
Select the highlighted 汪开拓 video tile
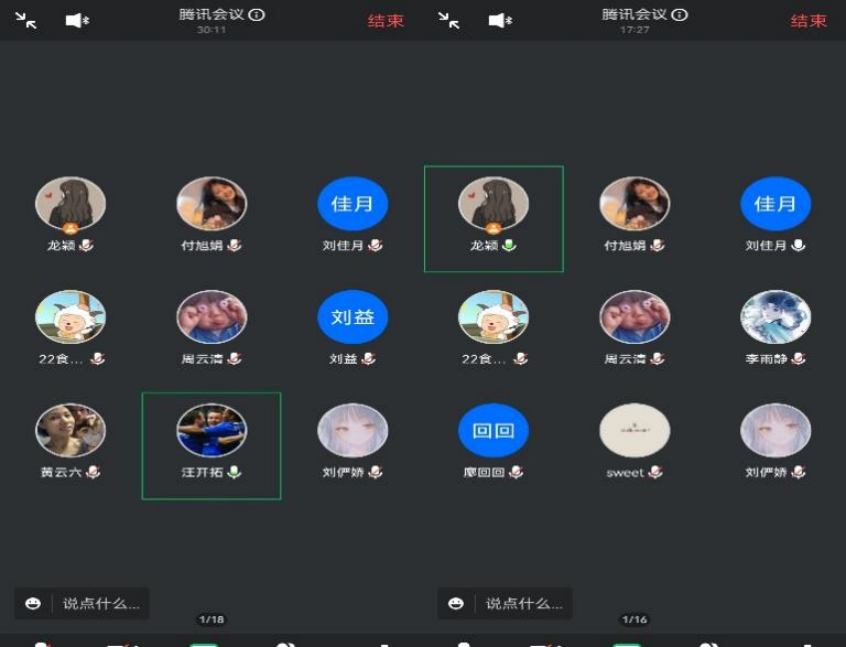[x=211, y=445]
